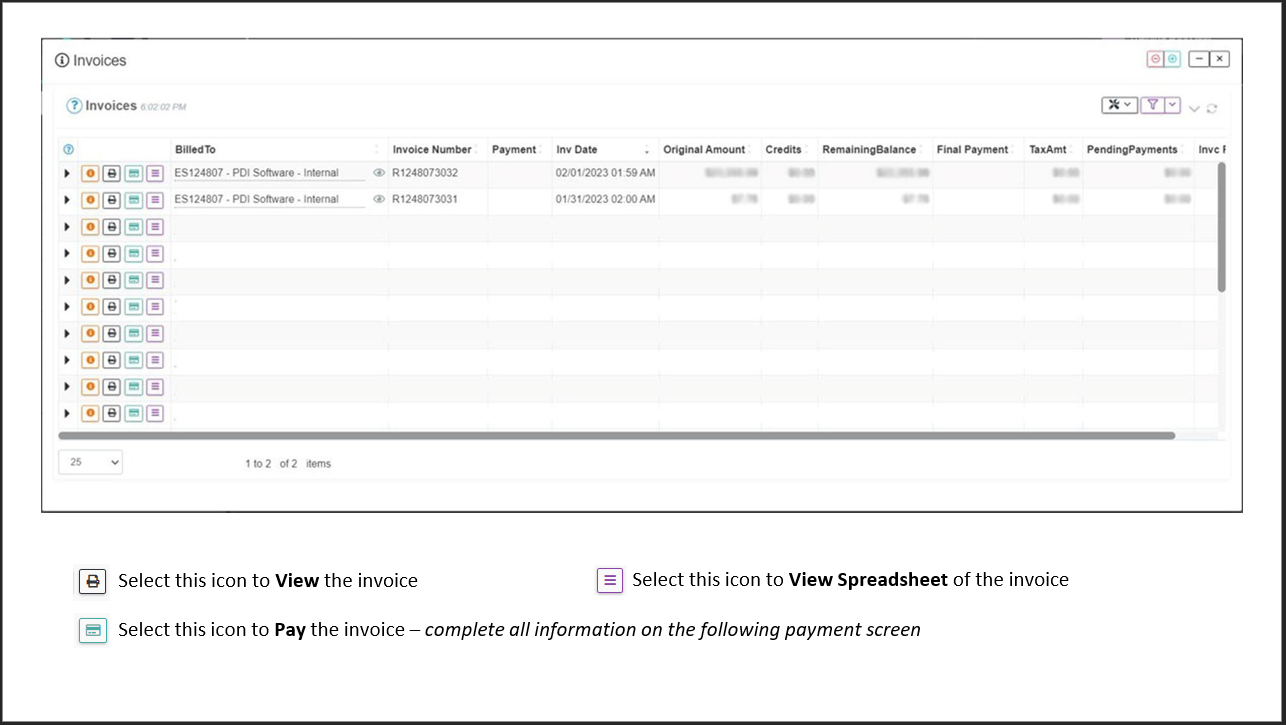Viewport: 1286px width, 725px height.
Task: Click the pink circle icon in the title bar
Action: pyautogui.click(x=1155, y=59)
